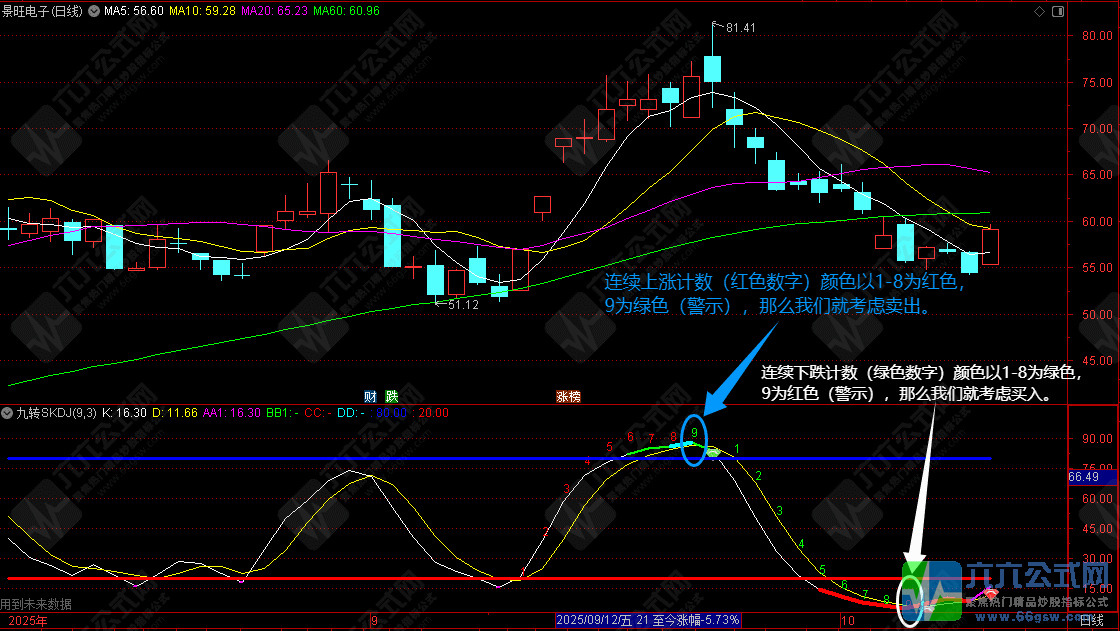The height and width of the screenshot is (631, 1120).
Task: Click the 2025/09/12 date info bar
Action: click(648, 621)
